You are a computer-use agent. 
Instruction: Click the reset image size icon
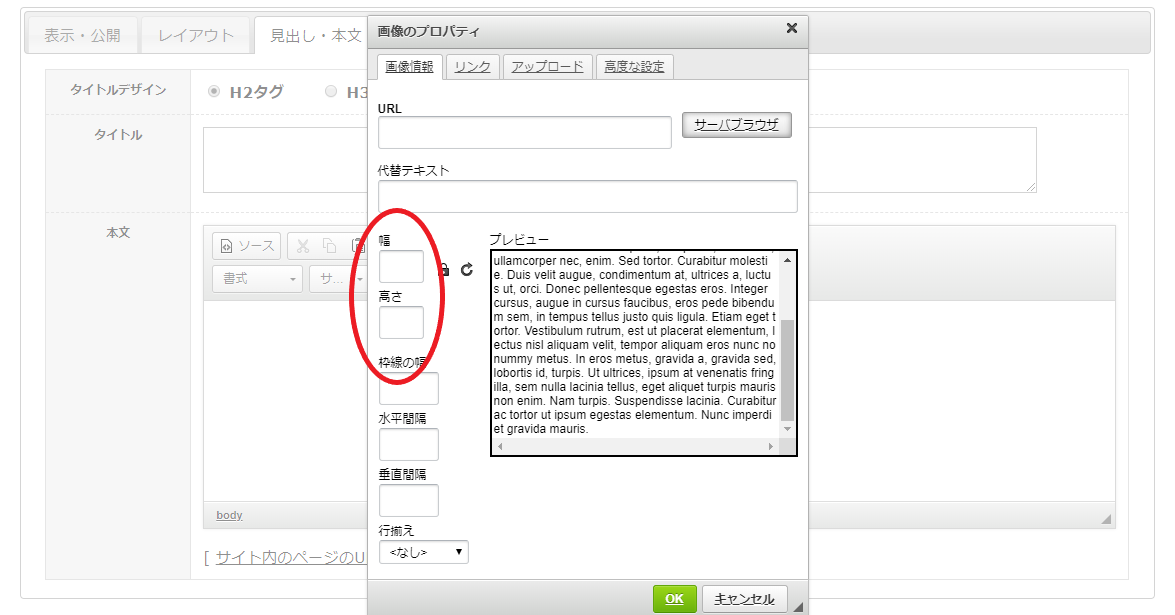[467, 270]
